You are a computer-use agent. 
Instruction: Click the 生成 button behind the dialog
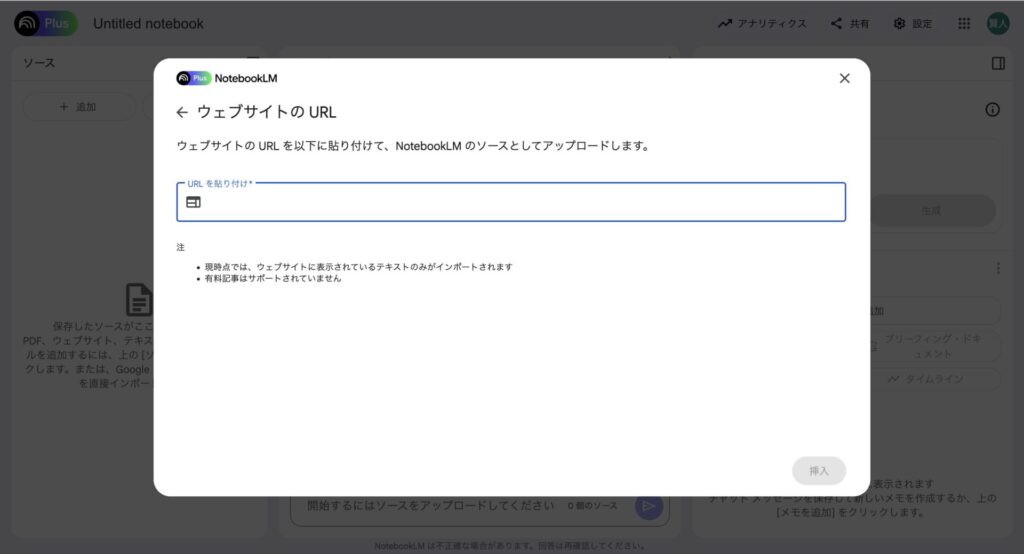click(933, 210)
